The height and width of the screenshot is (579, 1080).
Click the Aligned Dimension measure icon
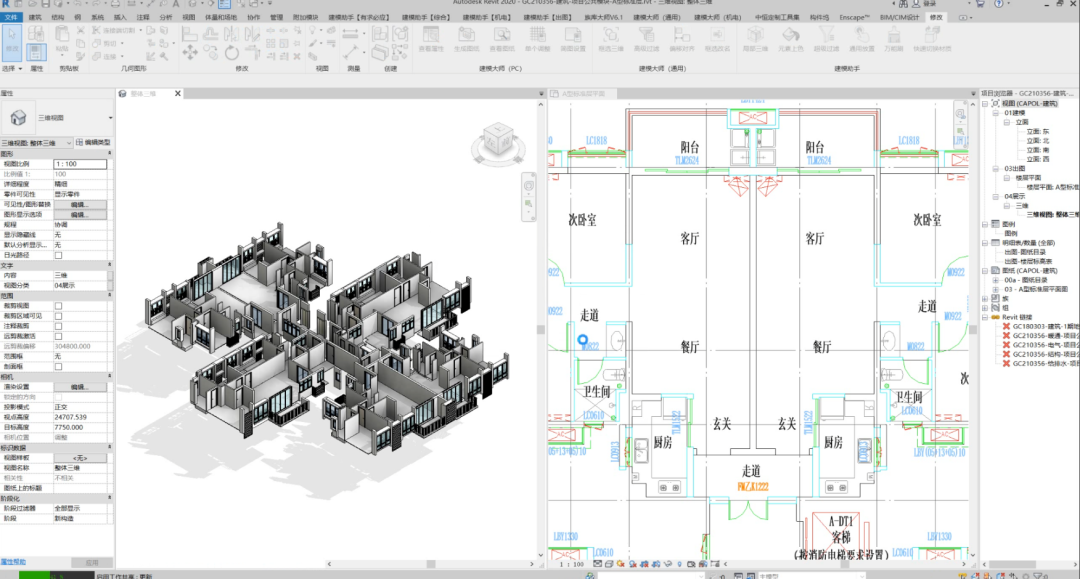351,33
